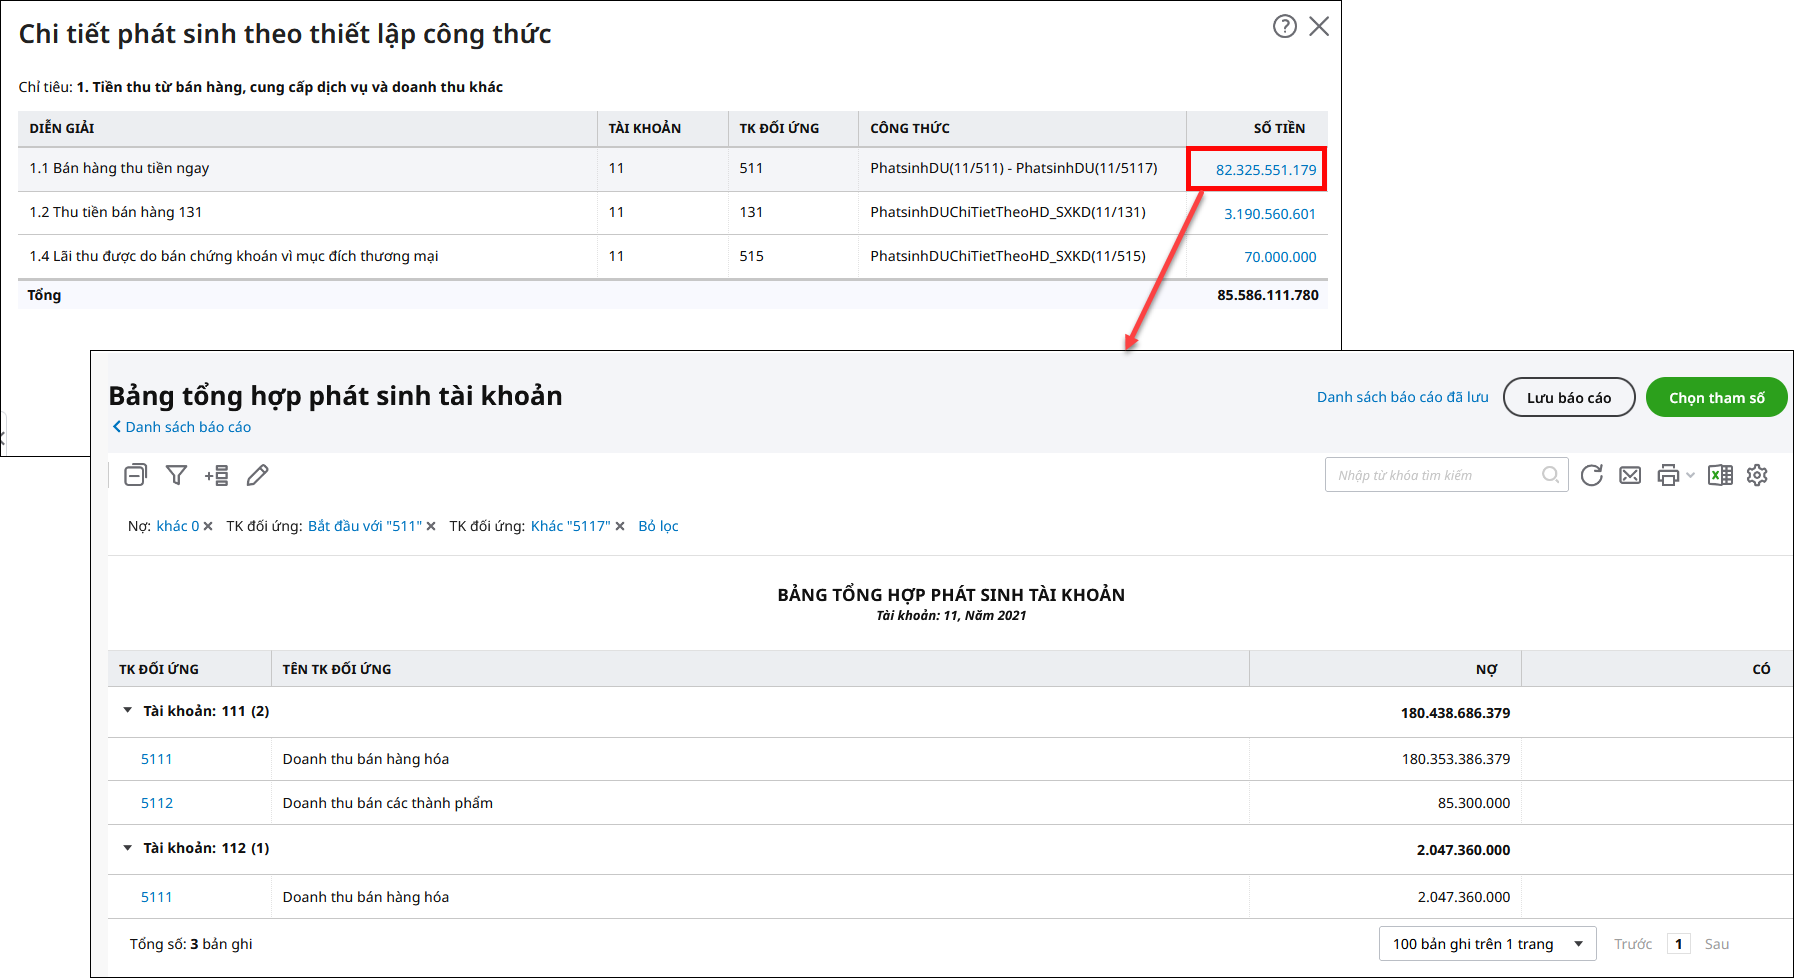Image resolution: width=1794 pixels, height=978 pixels.
Task: Remove the 'Bắt đầu với 511' filter
Action: point(431,527)
